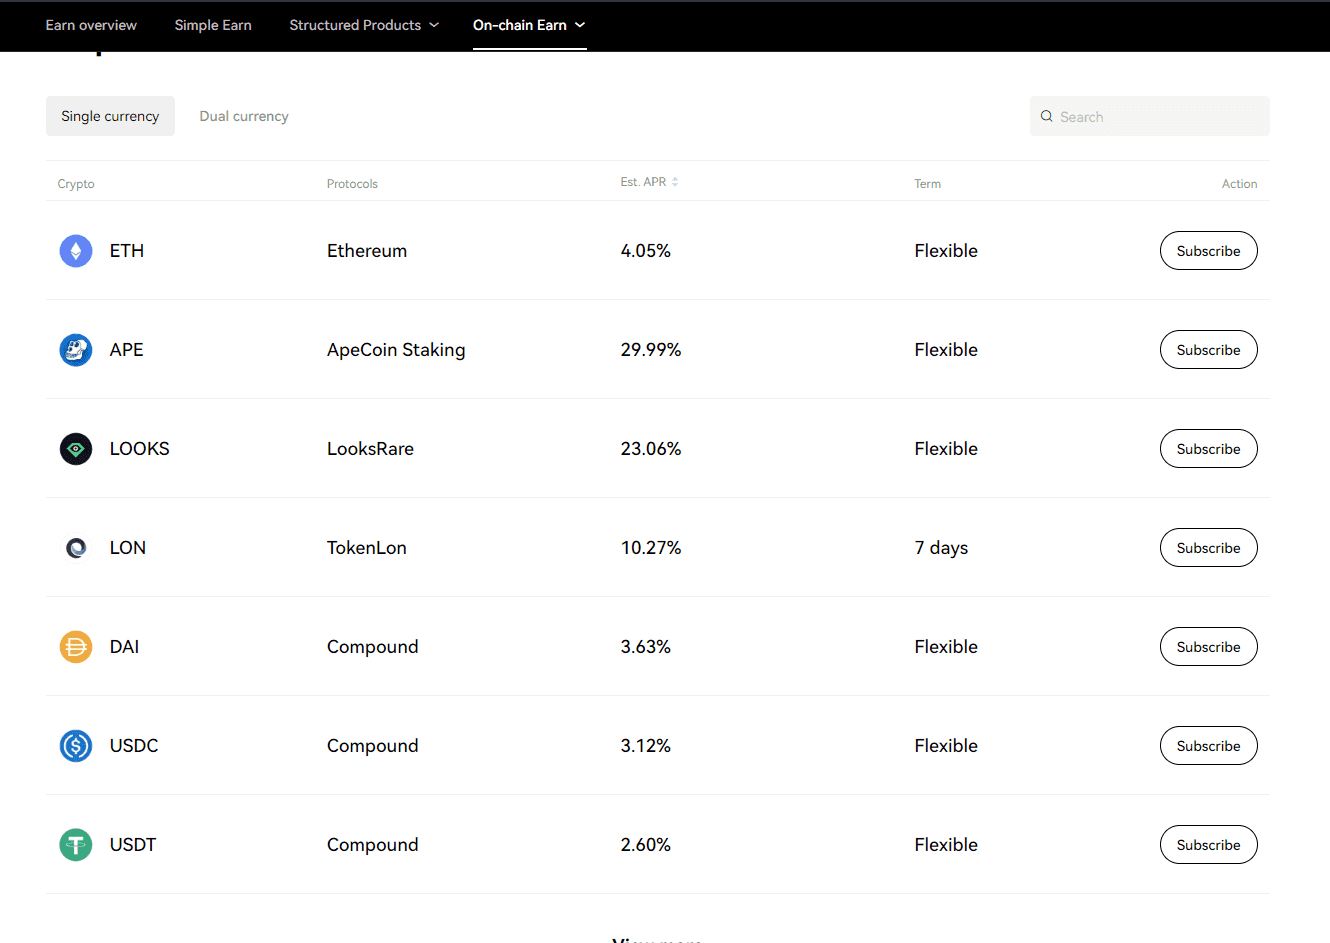Subscribe to USDT Compound product
This screenshot has width=1330, height=943.
tap(1208, 845)
